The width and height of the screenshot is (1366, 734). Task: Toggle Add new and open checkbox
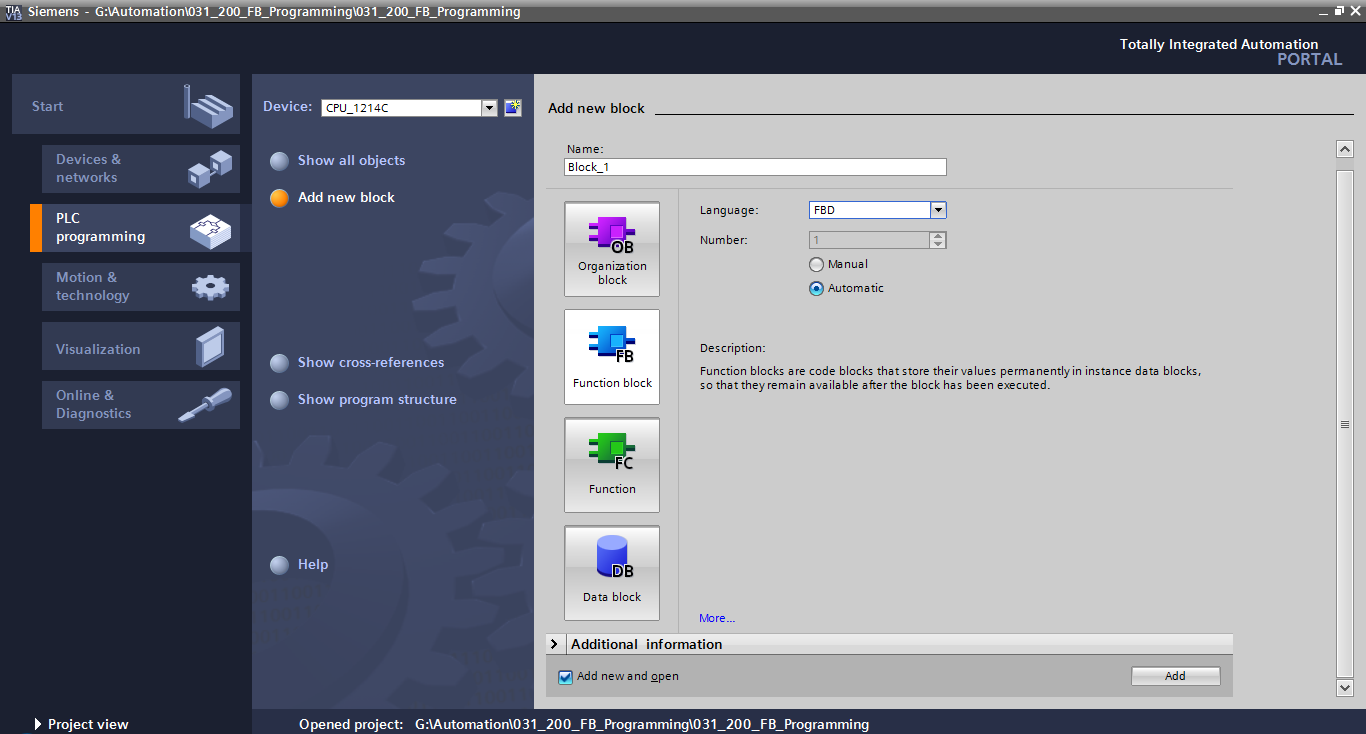(566, 677)
